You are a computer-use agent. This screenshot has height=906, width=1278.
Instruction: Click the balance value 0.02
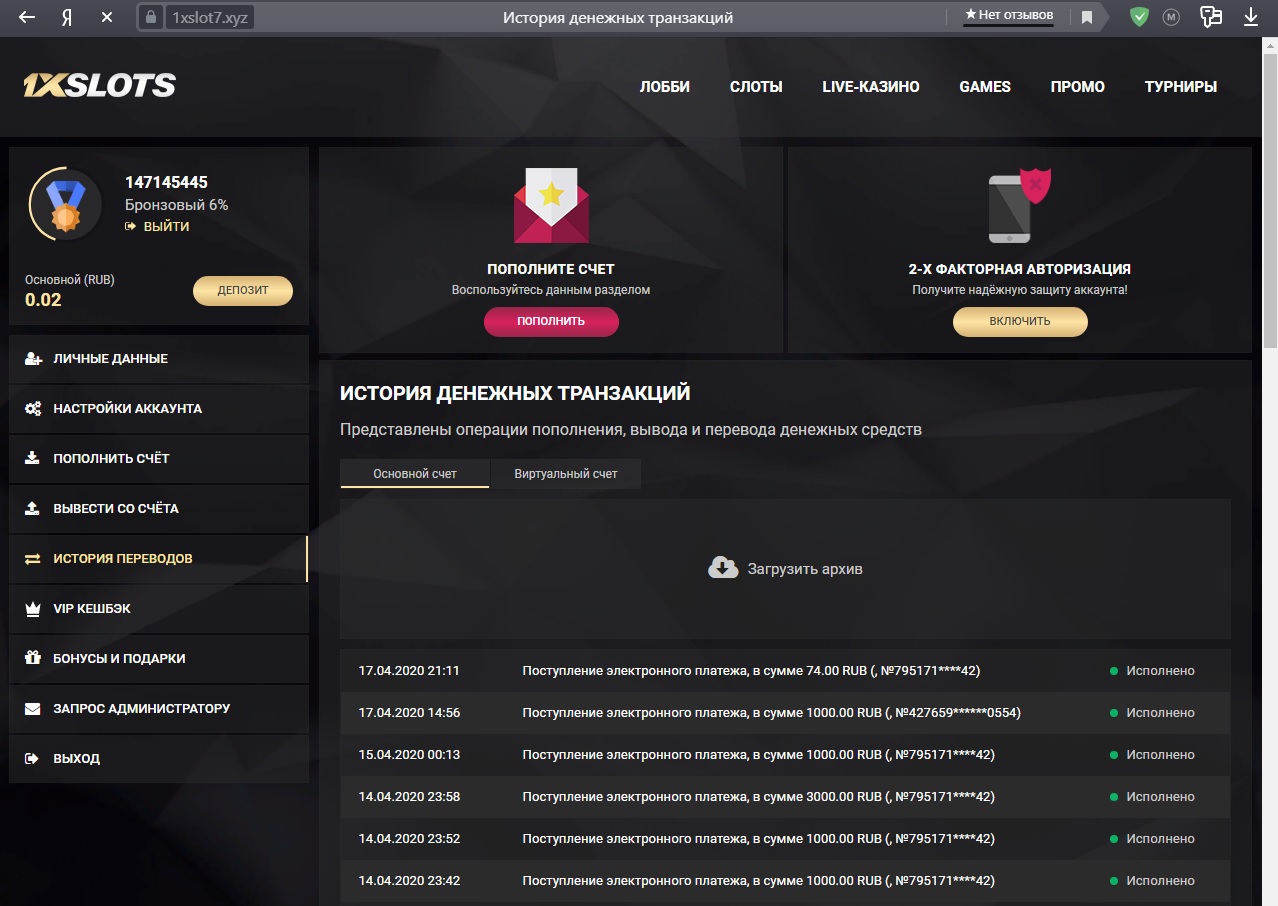[43, 300]
